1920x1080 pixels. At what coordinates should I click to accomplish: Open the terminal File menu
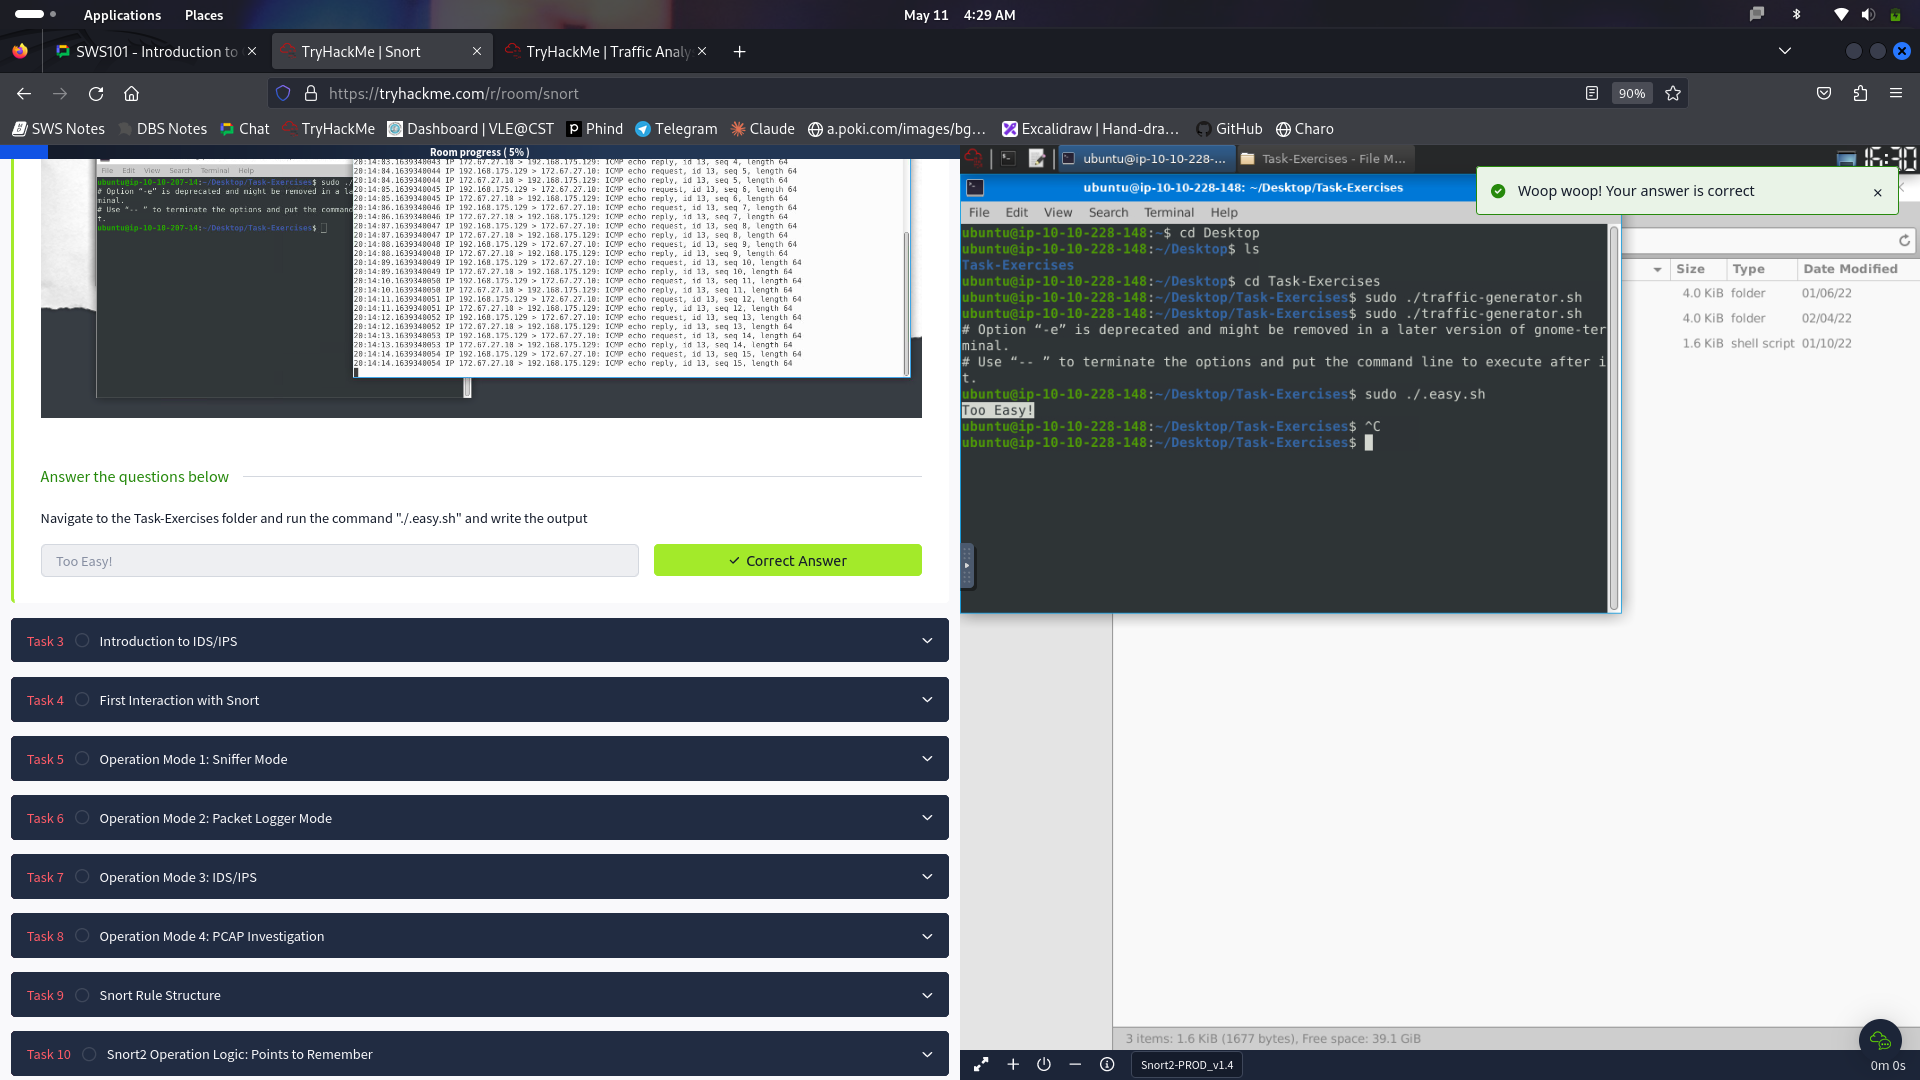click(979, 212)
